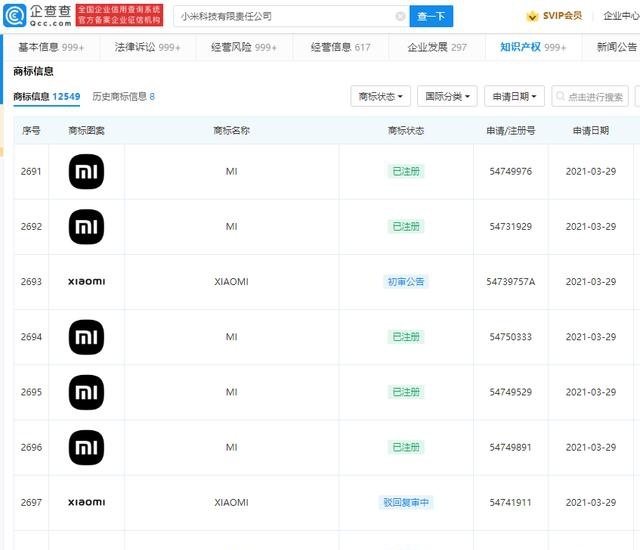Viewport: 640px width, 550px height.
Task: Click the magnifier icon in trademark search
Action: click(x=560, y=96)
